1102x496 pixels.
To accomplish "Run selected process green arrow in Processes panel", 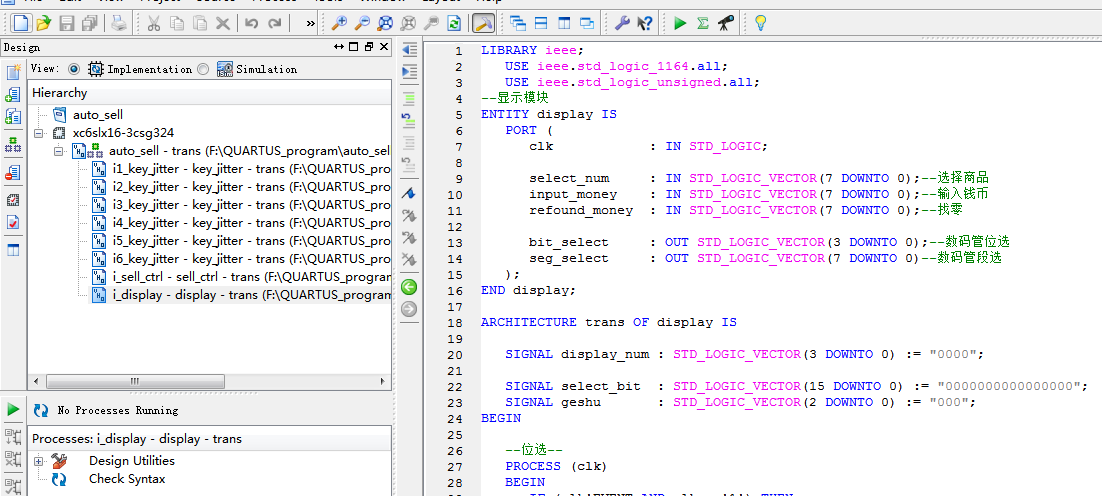I will [x=13, y=410].
